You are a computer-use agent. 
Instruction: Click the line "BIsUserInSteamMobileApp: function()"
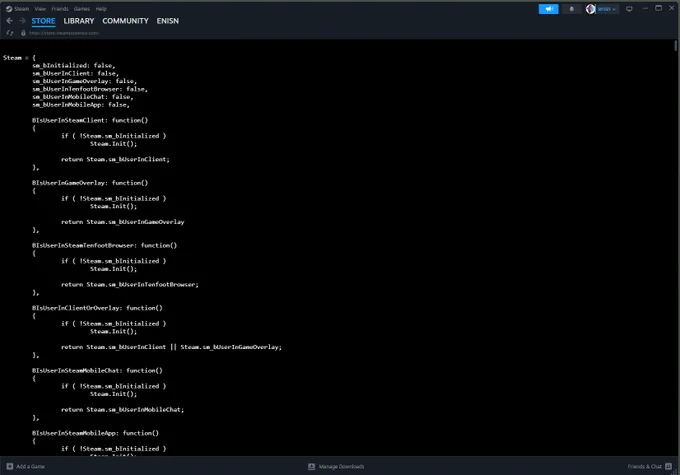click(x=95, y=432)
